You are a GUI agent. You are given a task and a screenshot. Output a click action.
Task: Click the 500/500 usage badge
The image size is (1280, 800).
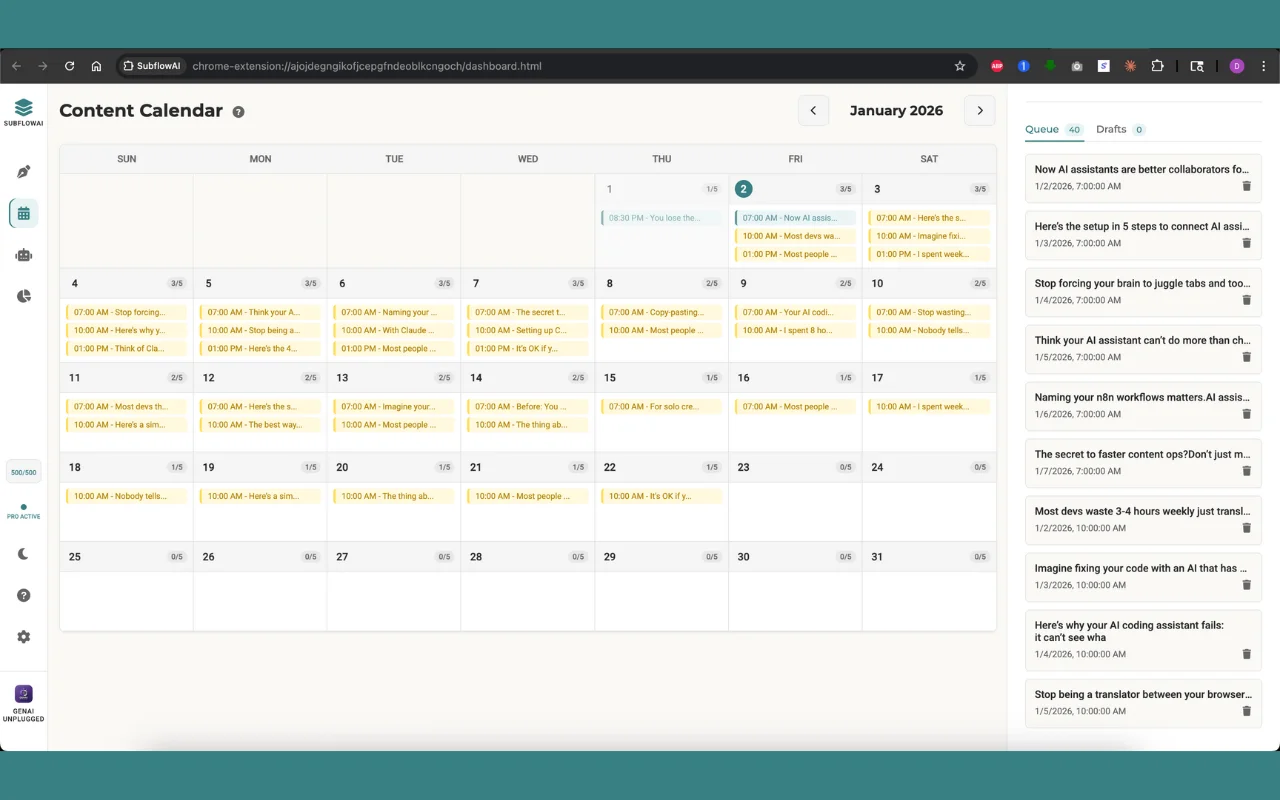click(23, 472)
